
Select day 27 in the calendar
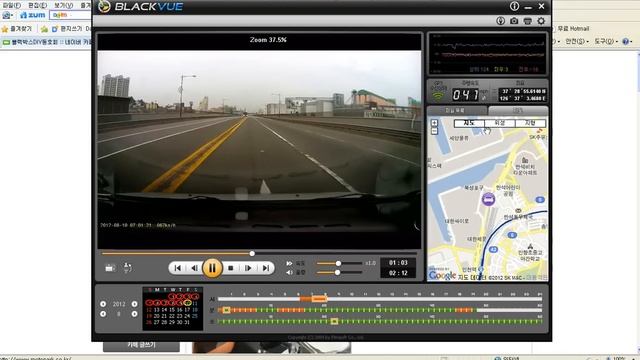tap(156, 322)
